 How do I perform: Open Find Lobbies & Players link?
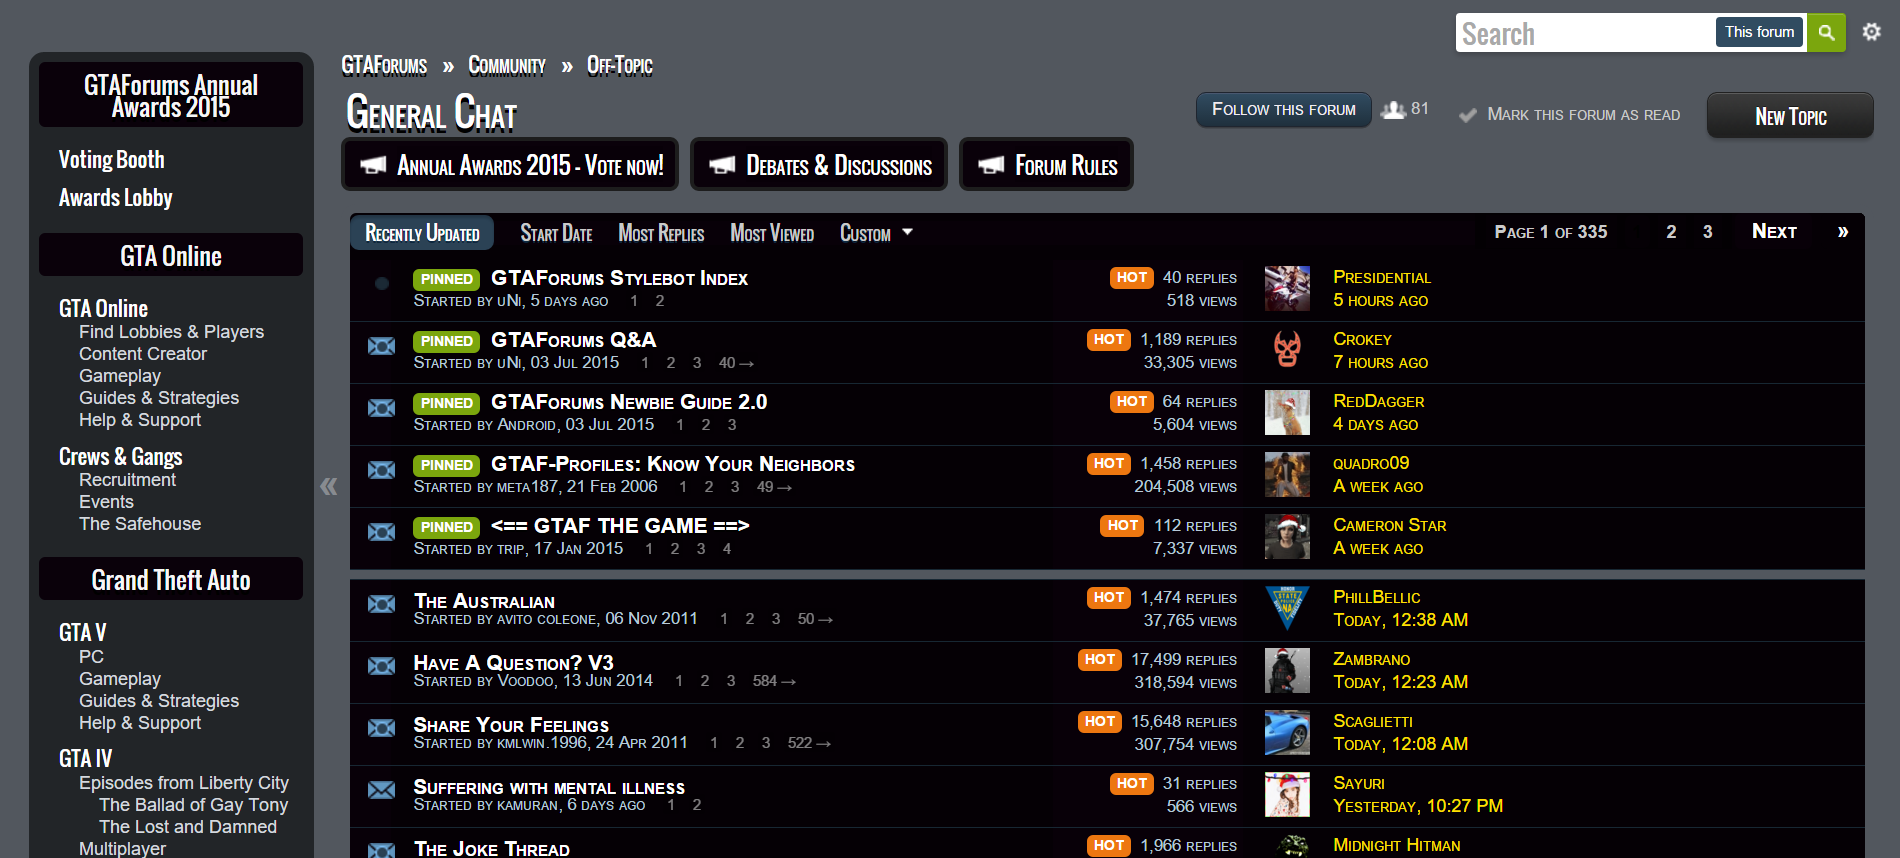tap(171, 332)
